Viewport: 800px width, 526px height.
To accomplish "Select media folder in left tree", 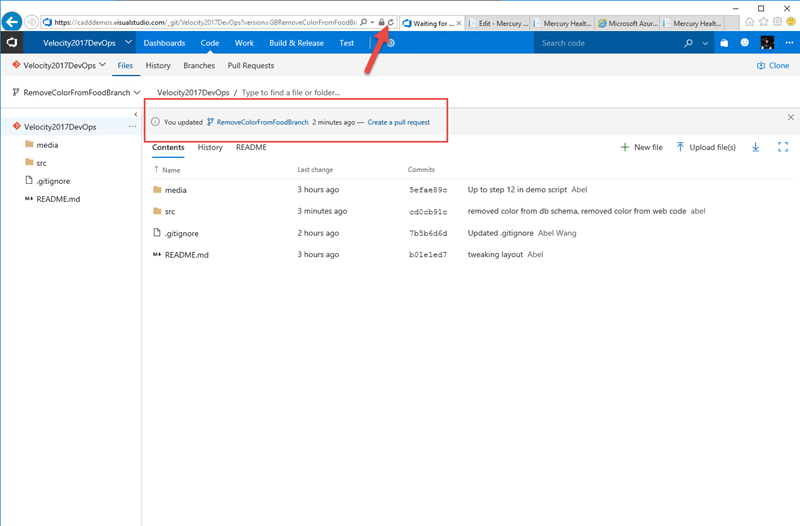I will pyautogui.click(x=47, y=145).
